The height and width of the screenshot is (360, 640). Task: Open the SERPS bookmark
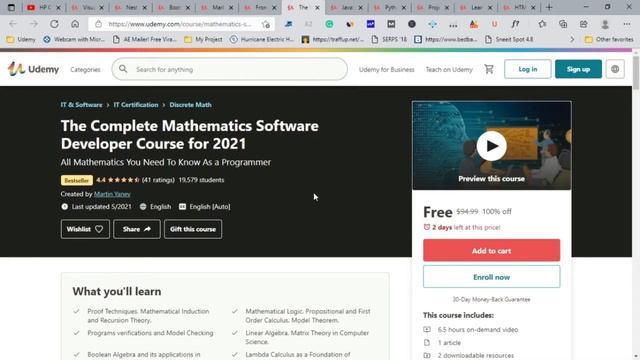[389, 39]
